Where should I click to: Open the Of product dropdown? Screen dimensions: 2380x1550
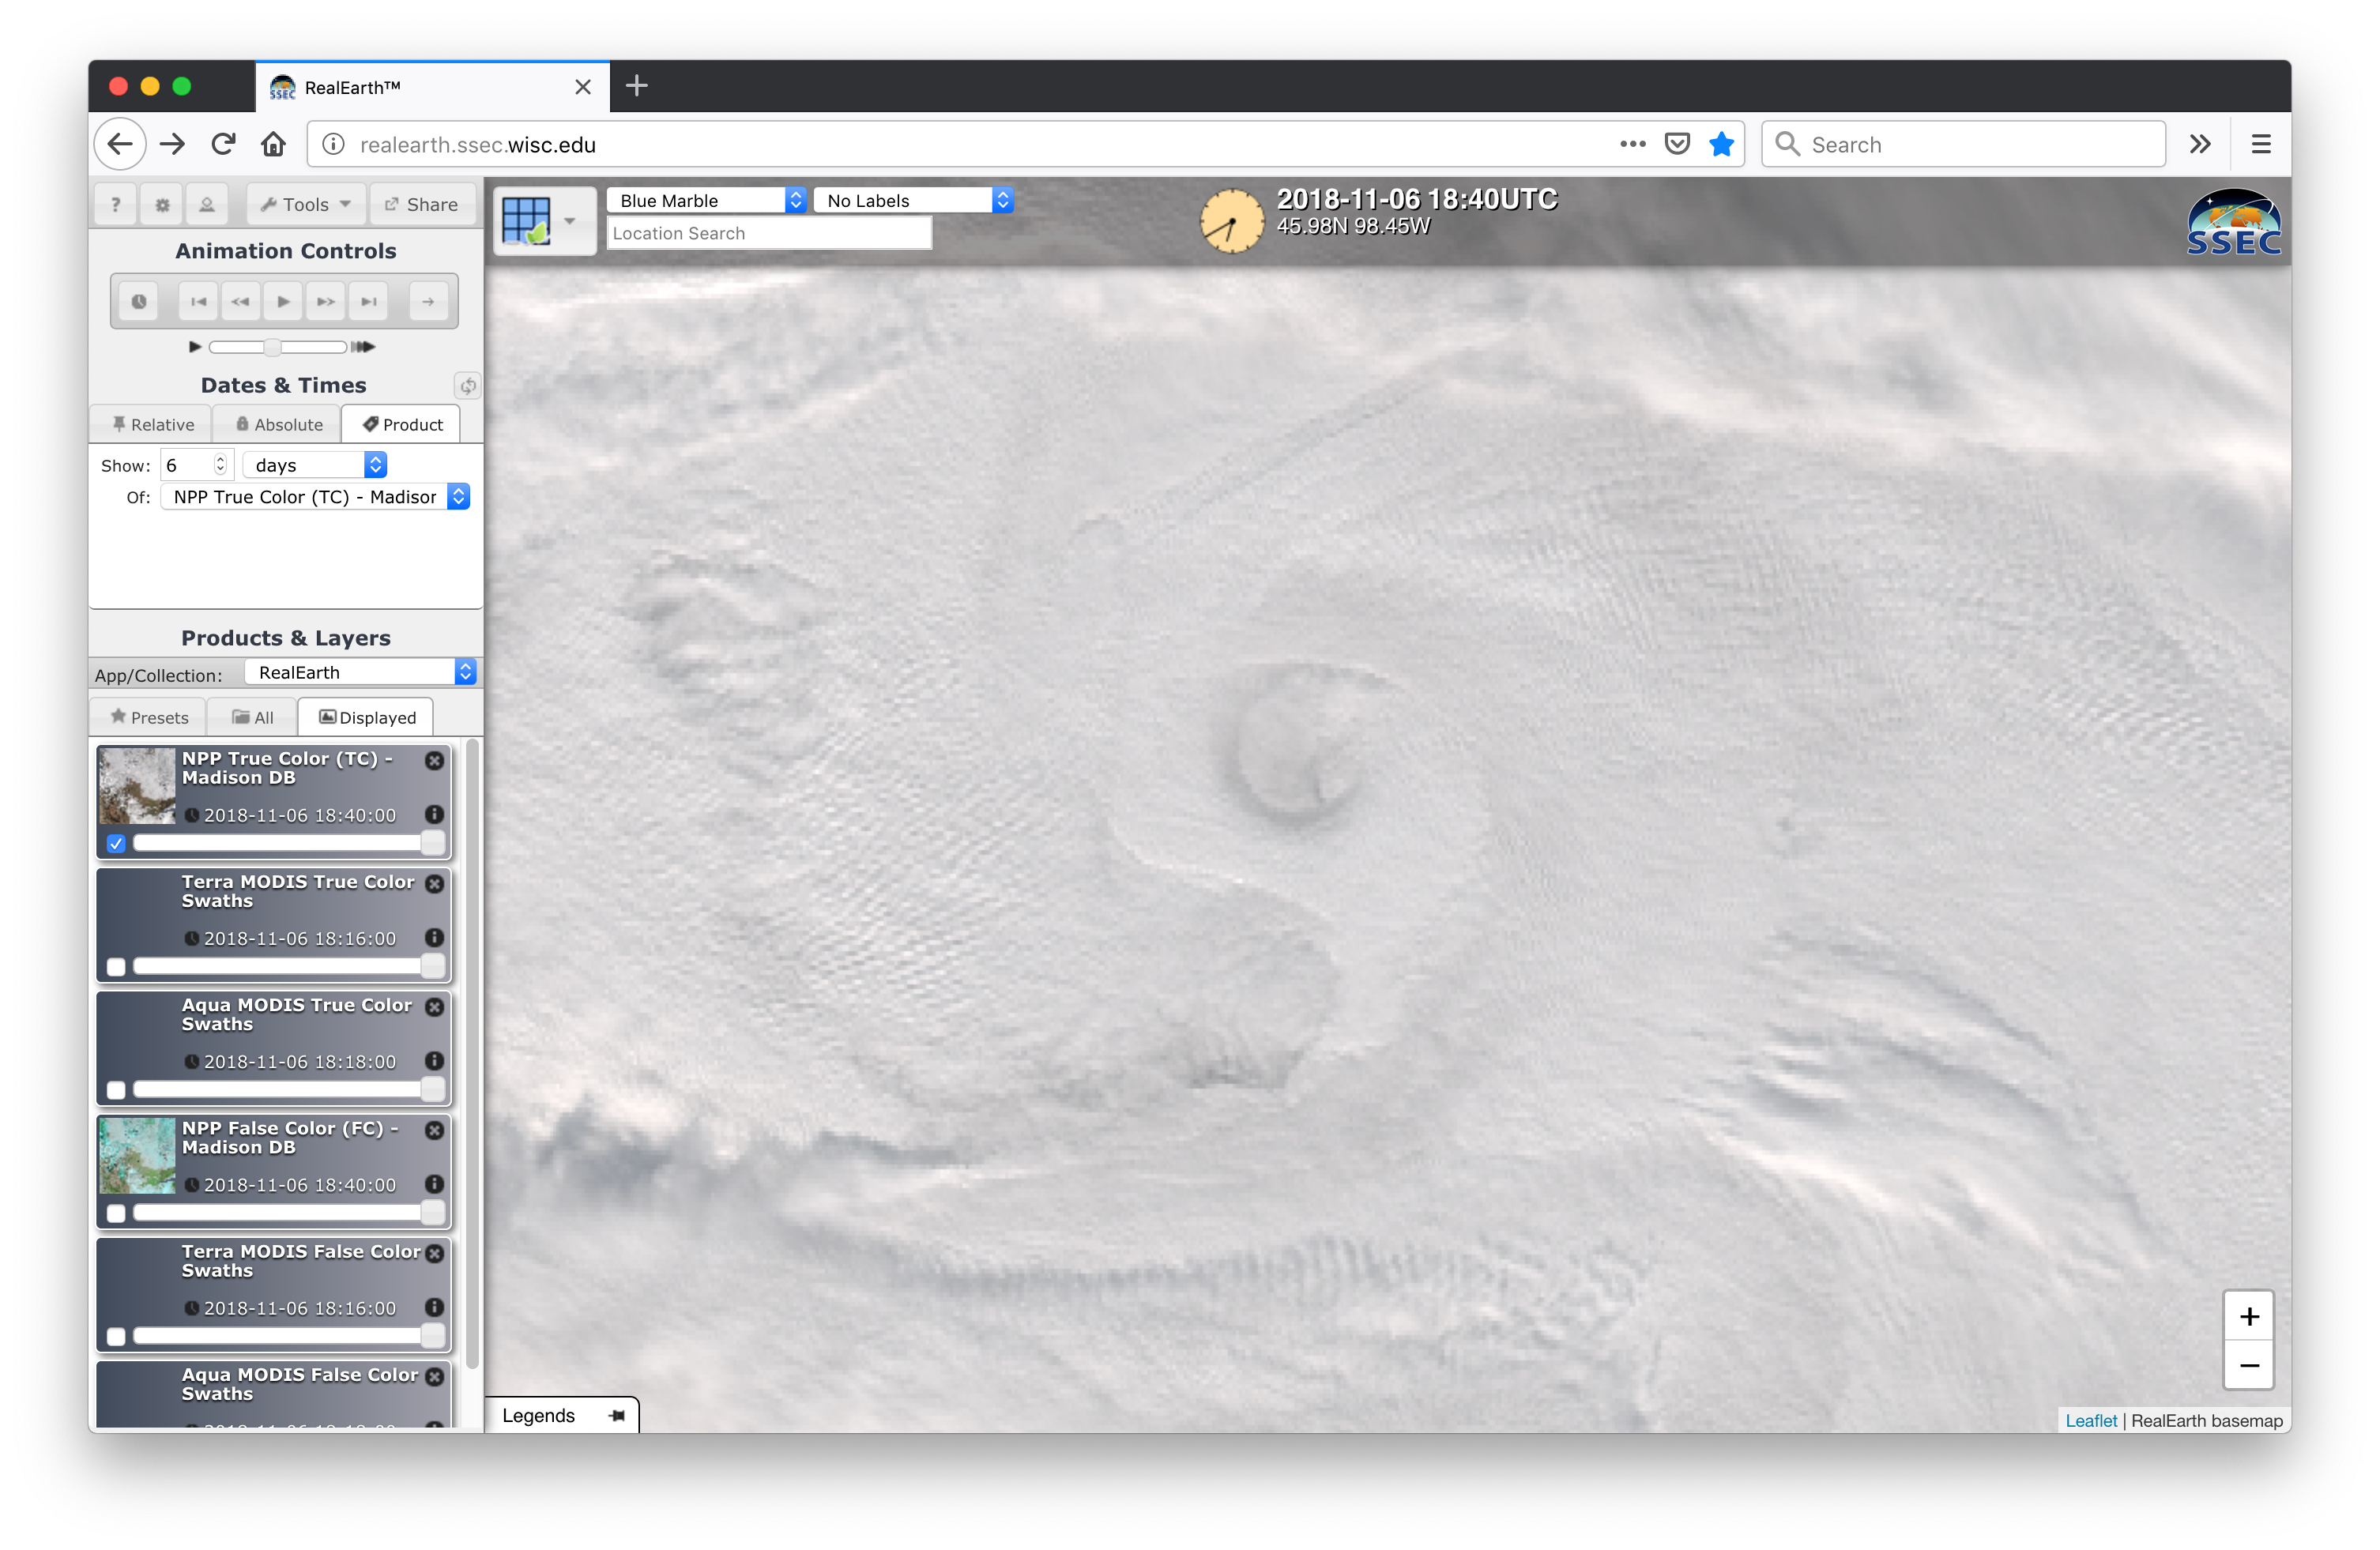point(315,497)
